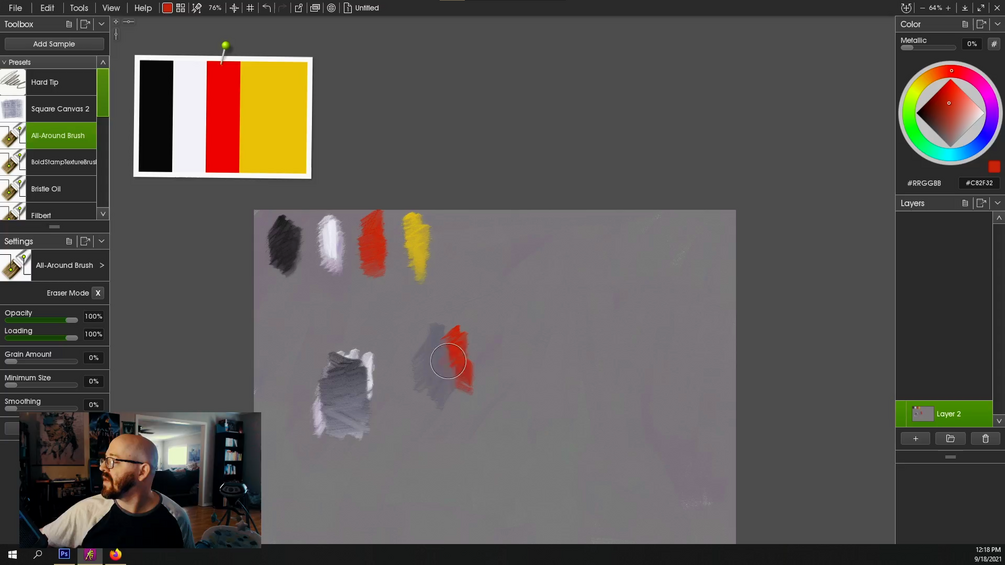Collapse the Toolbox panel chevron
The width and height of the screenshot is (1005, 565).
pyautogui.click(x=101, y=24)
